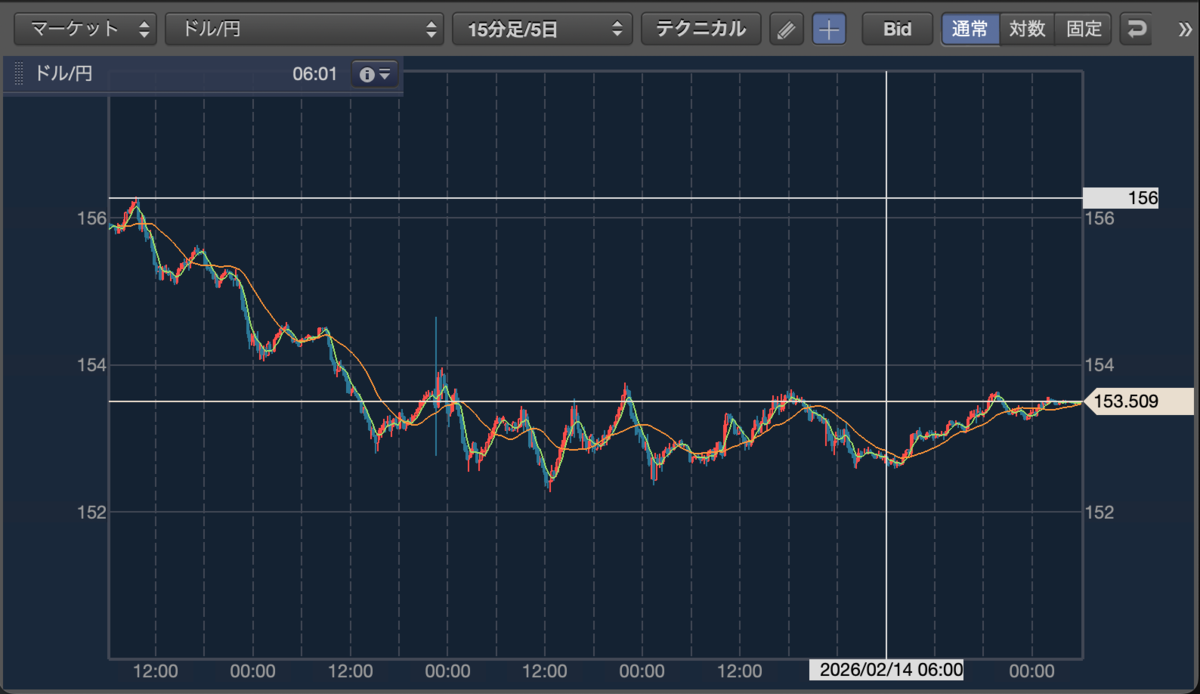Select the 通常 scale mode
Viewport: 1200px width, 694px height.
click(970, 29)
